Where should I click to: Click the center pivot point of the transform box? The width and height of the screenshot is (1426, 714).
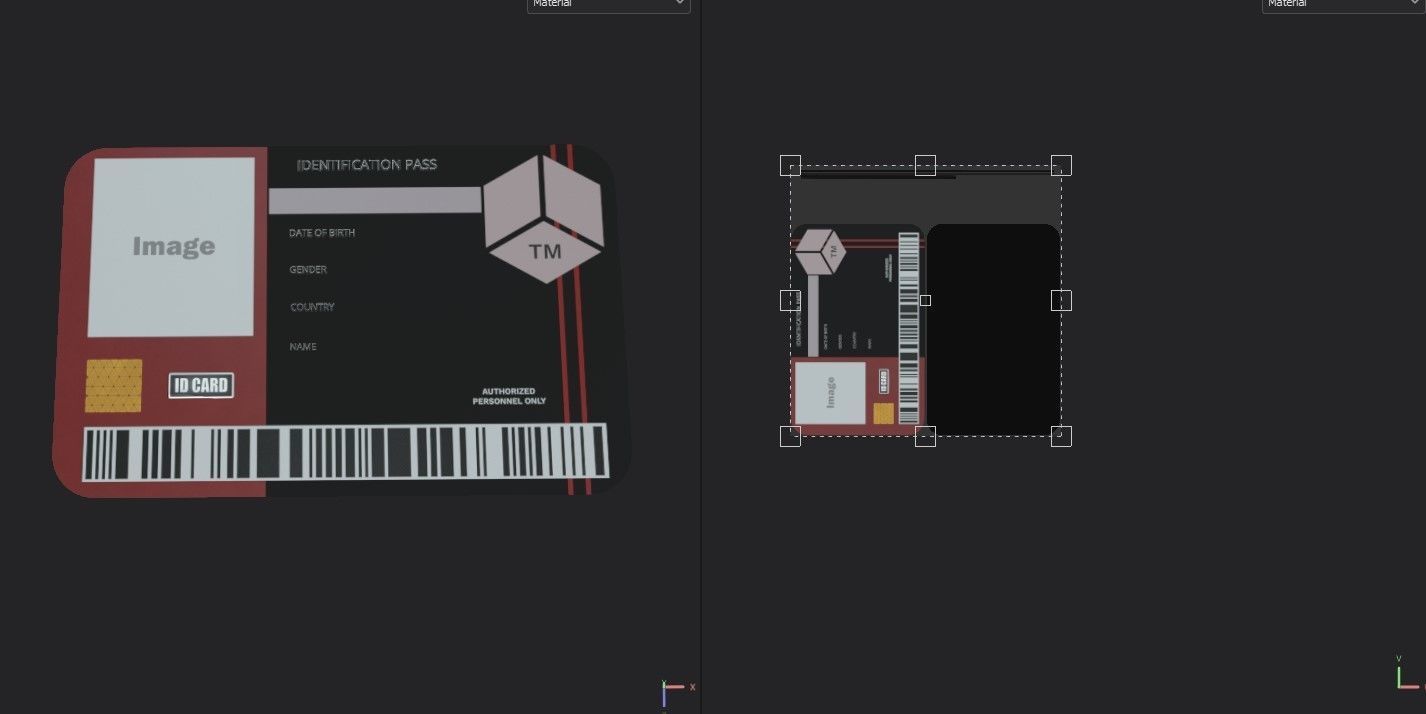click(x=925, y=300)
